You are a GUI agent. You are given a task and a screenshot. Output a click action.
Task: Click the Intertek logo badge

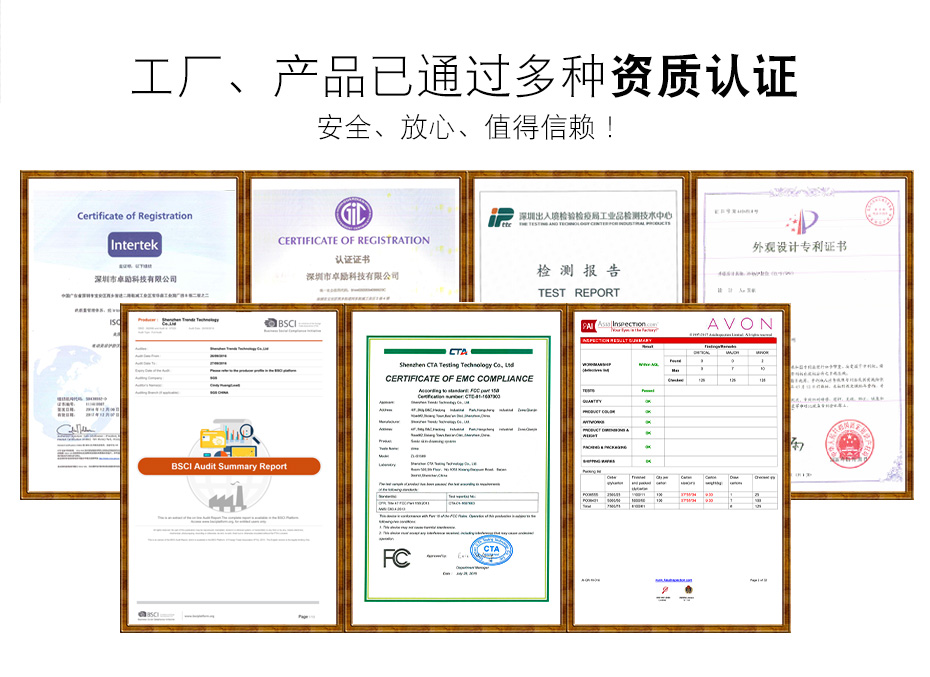point(135,244)
